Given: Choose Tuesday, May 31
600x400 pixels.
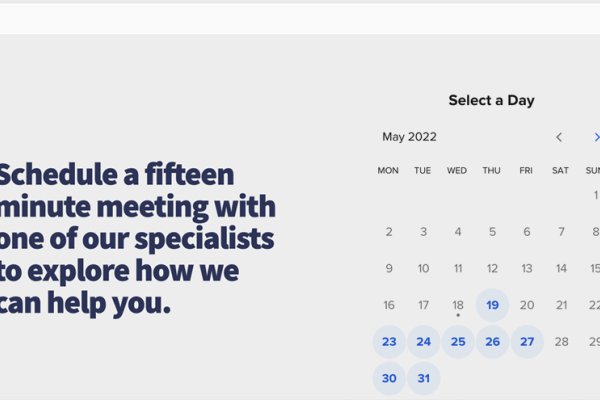Looking at the screenshot, I should tap(423, 378).
